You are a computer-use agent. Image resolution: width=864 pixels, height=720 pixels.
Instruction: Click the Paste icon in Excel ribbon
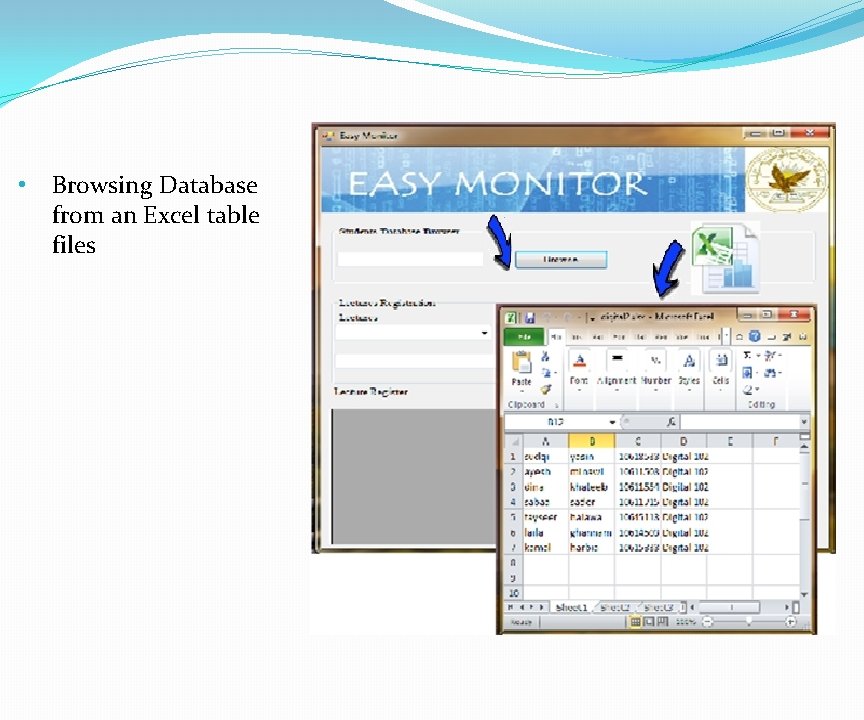tap(521, 362)
